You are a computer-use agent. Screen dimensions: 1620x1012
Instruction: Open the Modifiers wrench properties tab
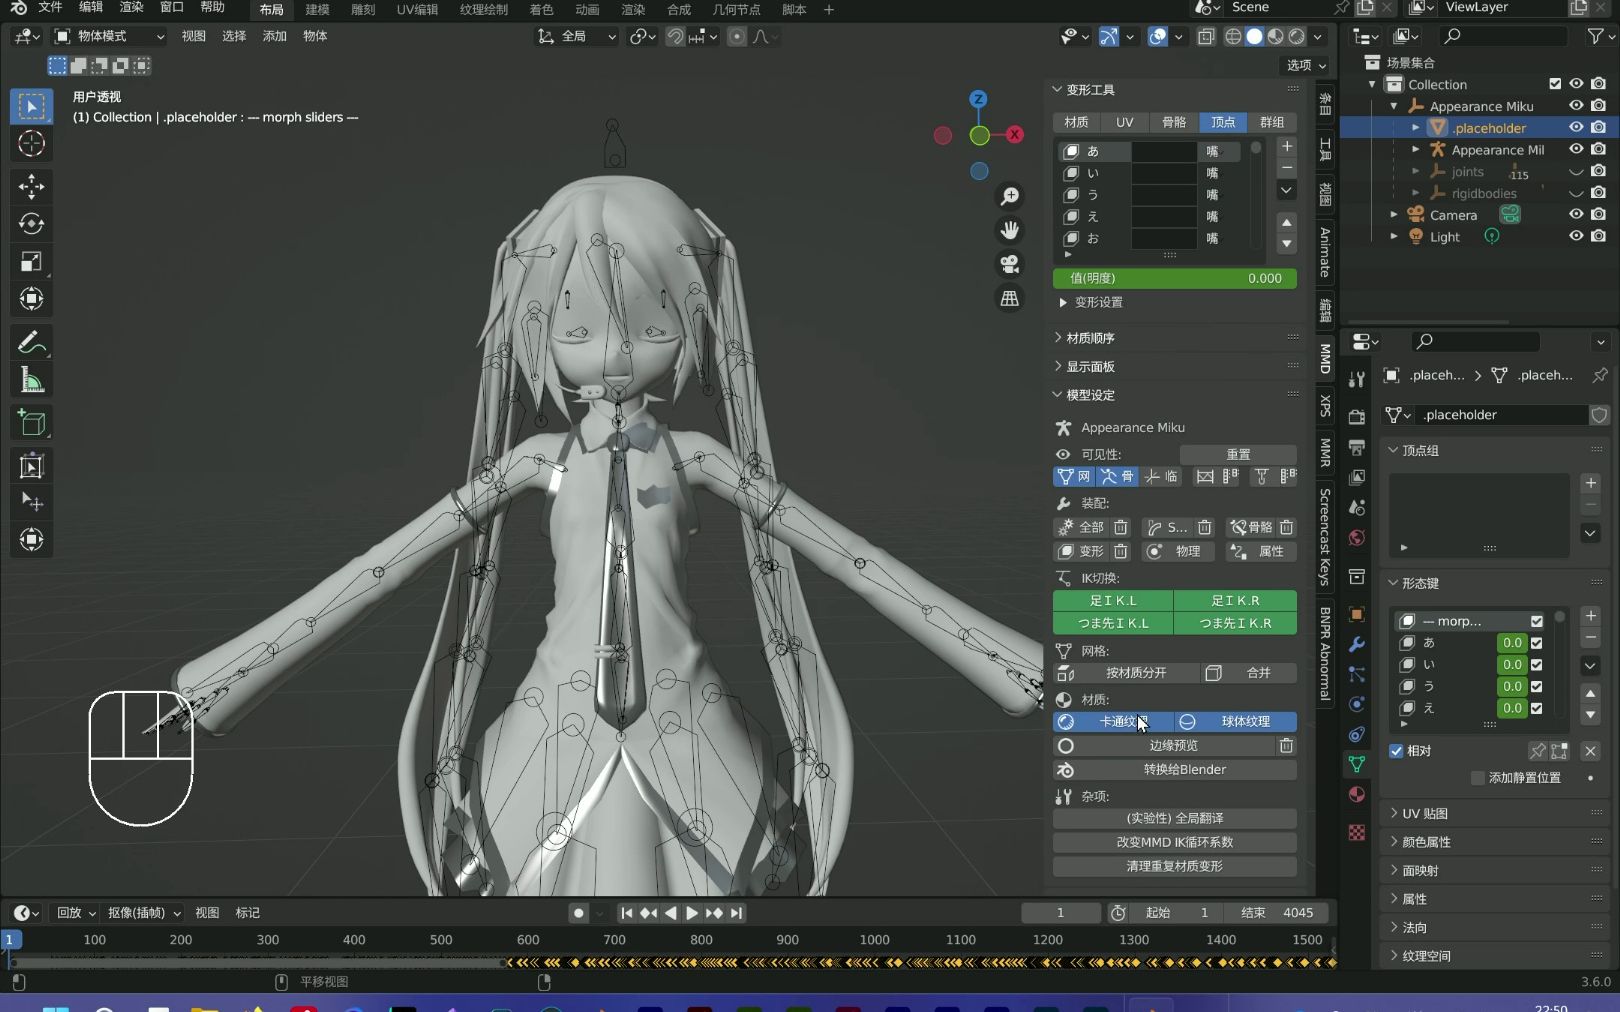coord(1357,645)
